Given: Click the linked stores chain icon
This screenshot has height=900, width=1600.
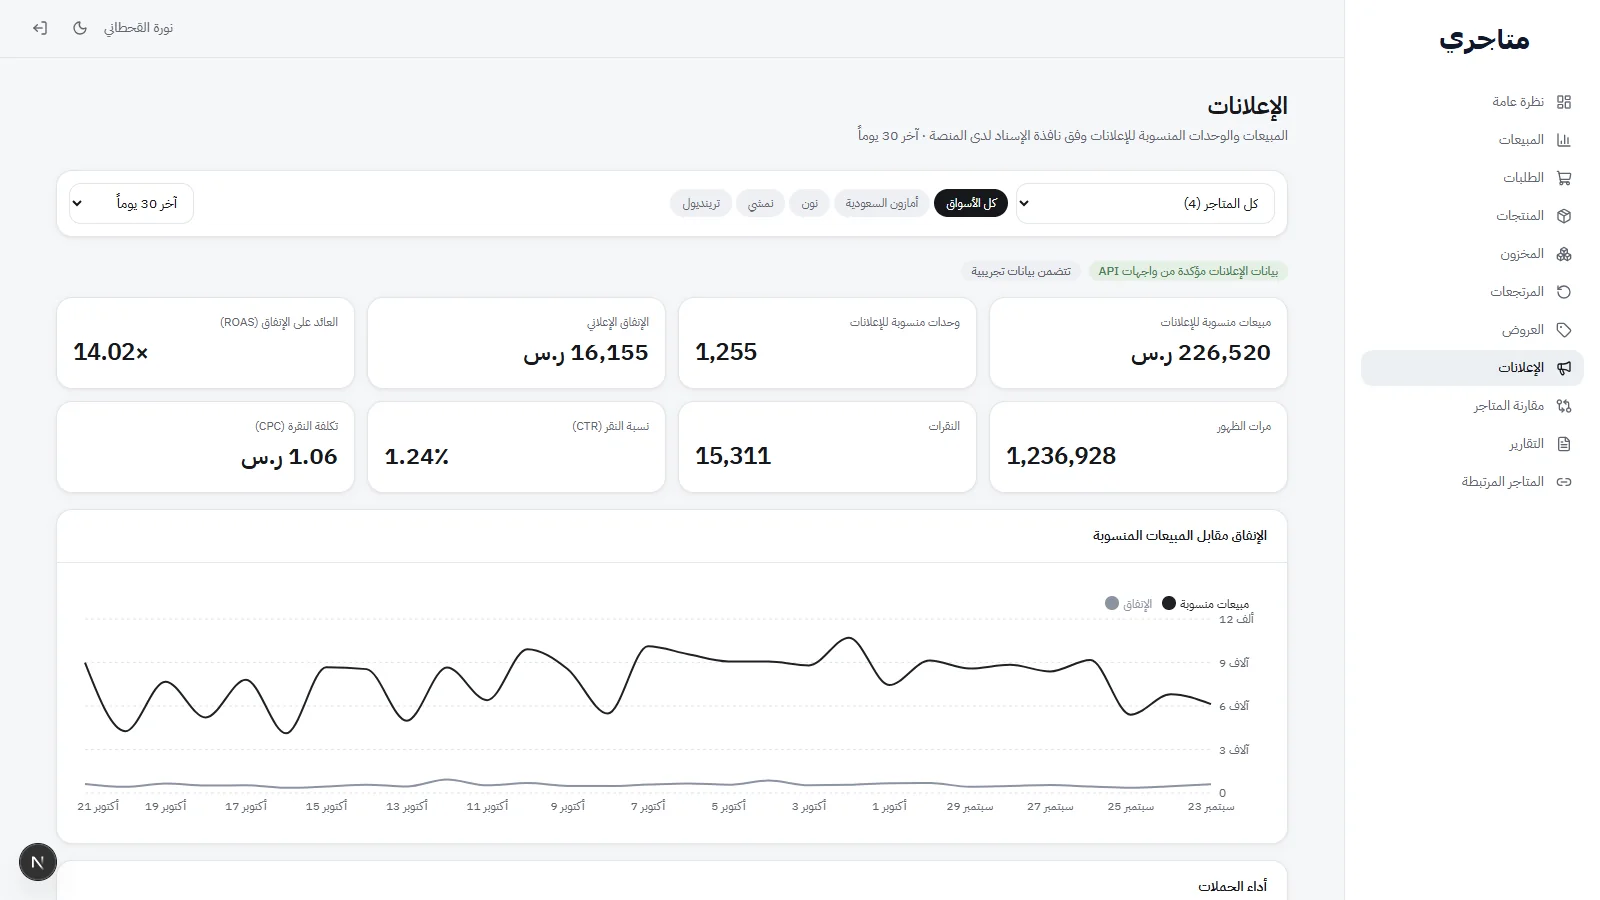Looking at the screenshot, I should 1564,482.
